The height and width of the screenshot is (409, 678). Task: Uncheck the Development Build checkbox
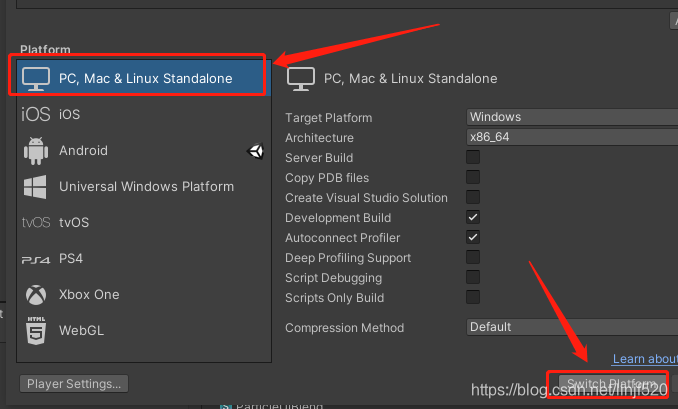coord(473,217)
